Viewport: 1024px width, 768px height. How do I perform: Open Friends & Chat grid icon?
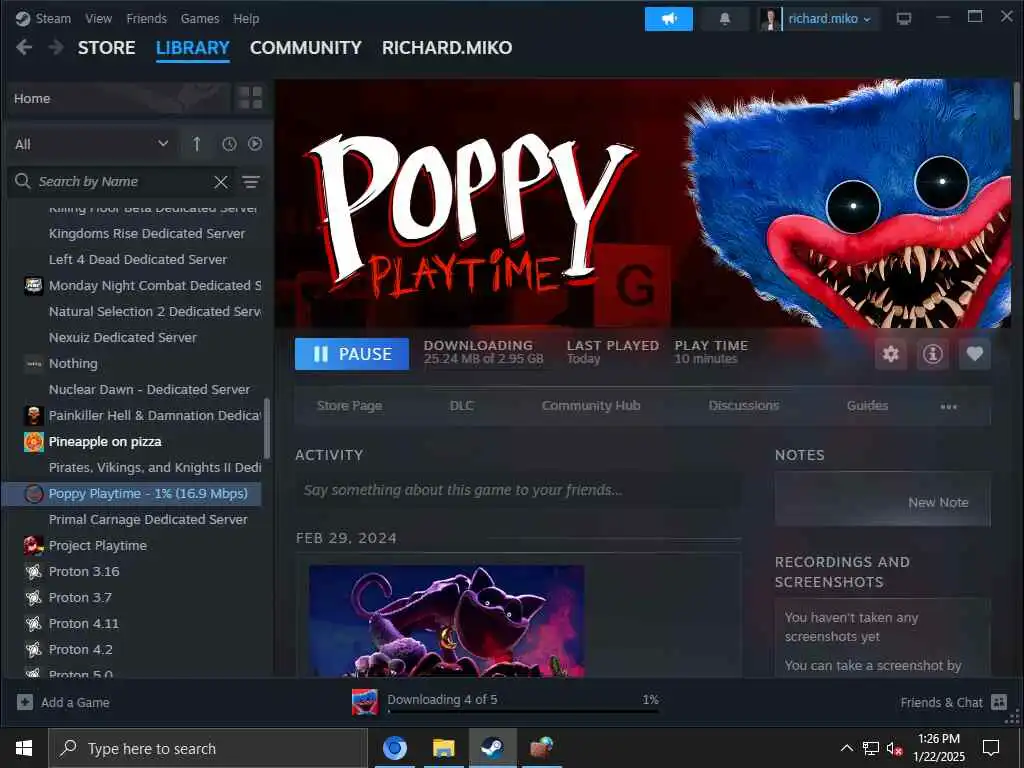click(999, 702)
